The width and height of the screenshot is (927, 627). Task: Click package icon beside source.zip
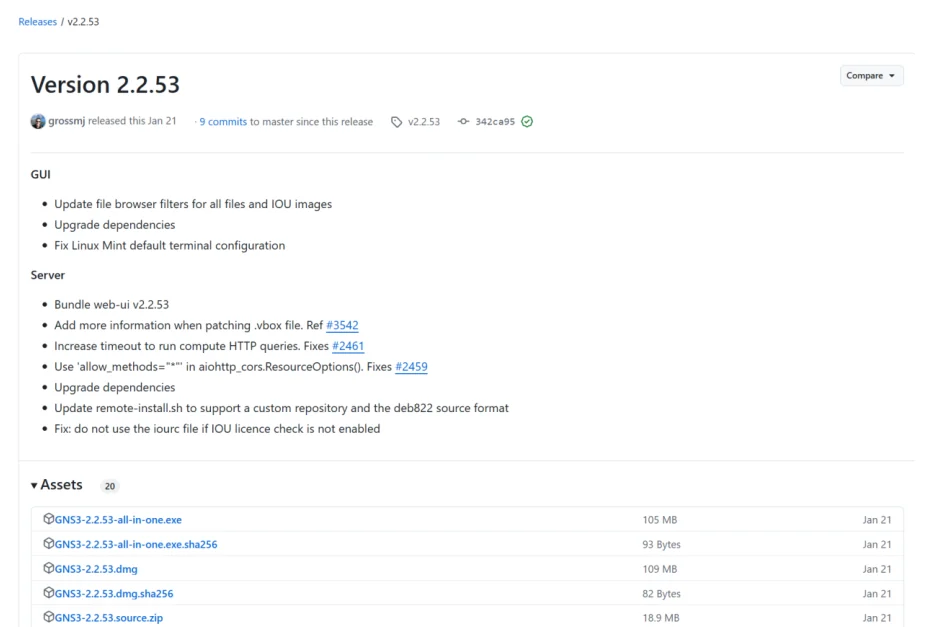pos(48,617)
